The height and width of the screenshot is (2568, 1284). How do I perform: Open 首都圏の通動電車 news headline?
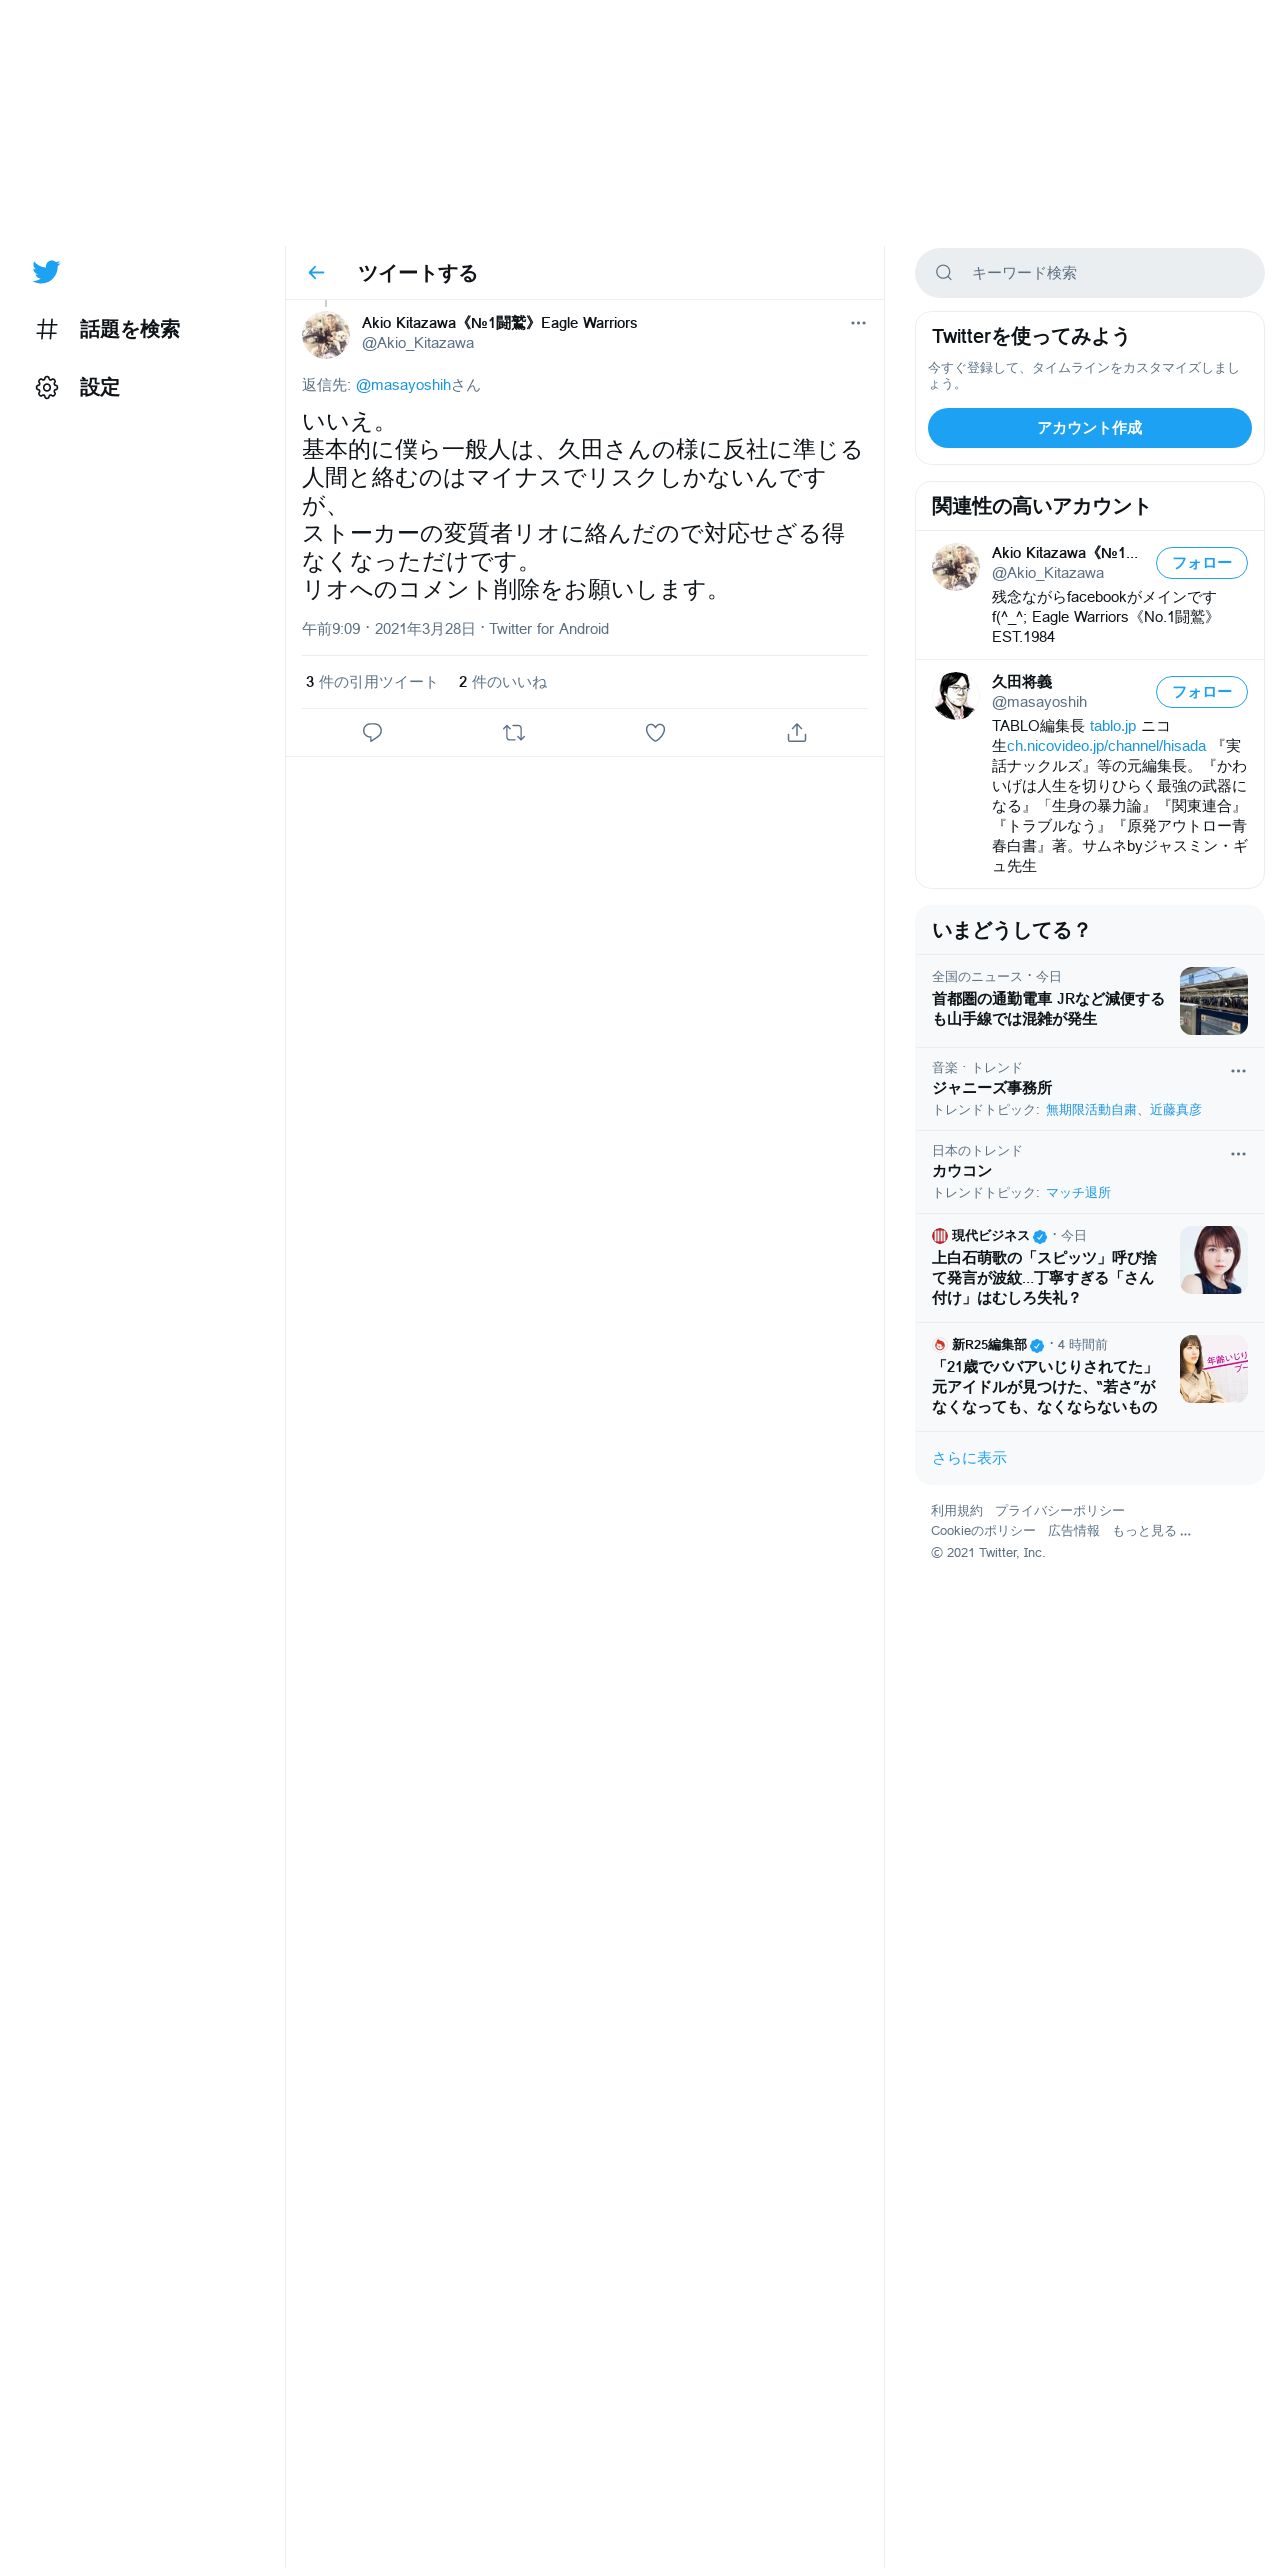(x=1048, y=1009)
